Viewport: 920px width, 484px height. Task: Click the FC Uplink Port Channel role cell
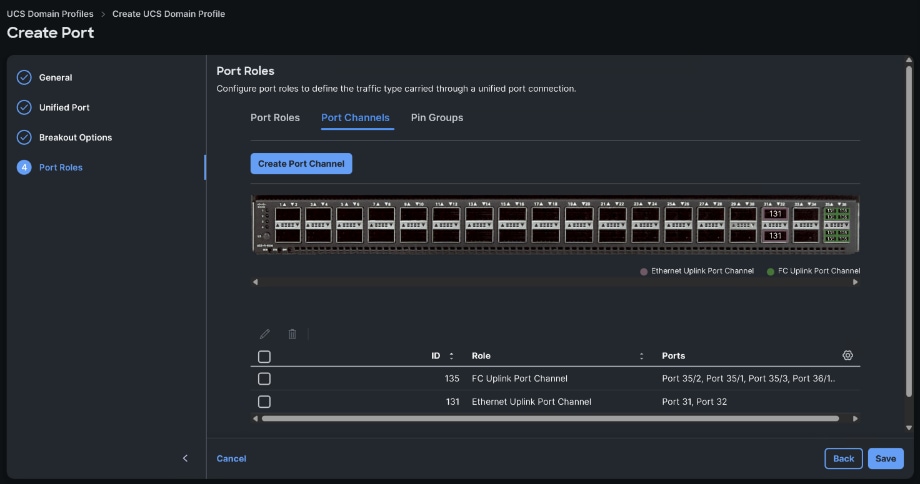tap(519, 378)
